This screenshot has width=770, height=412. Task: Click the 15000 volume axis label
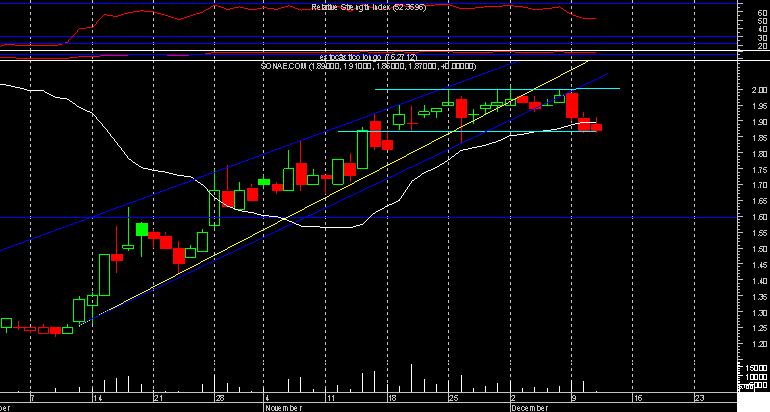[x=757, y=368]
